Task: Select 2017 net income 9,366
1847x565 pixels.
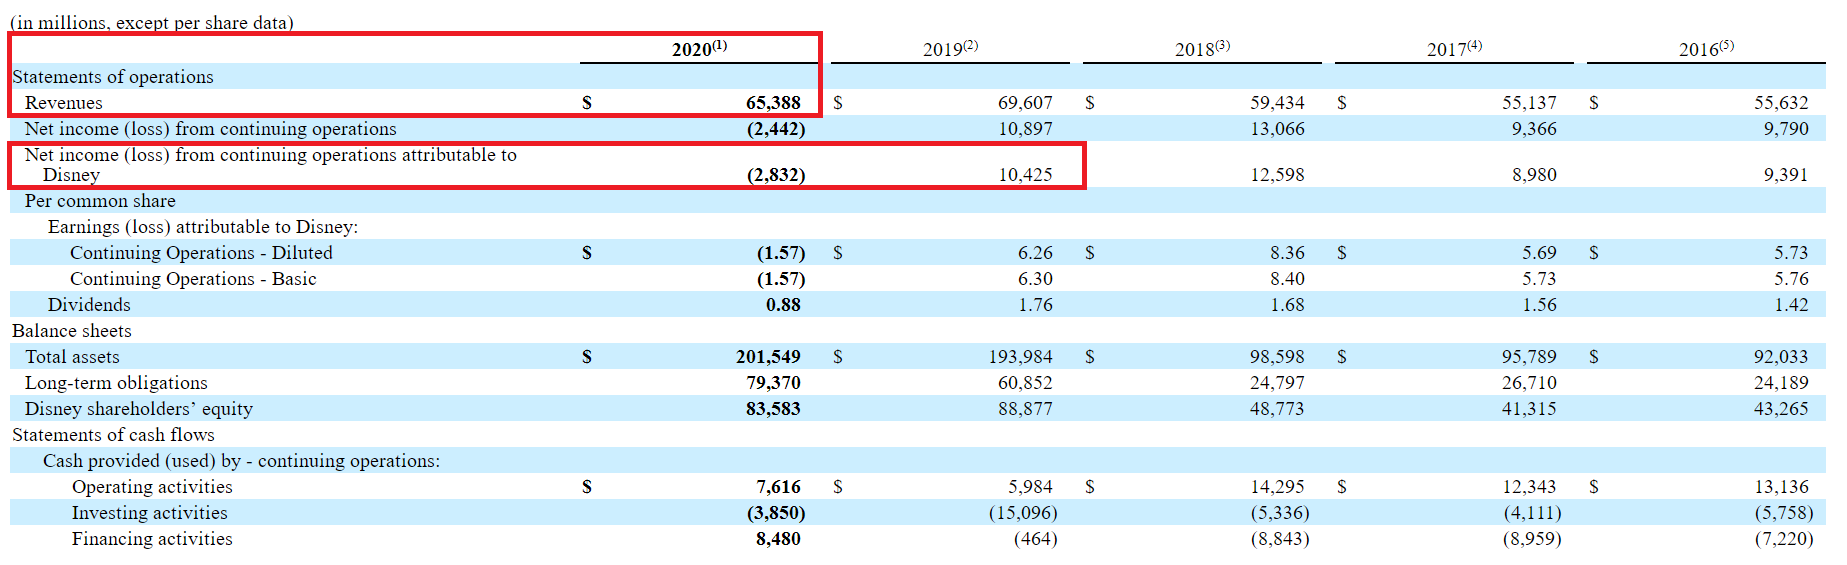Action: [x=1534, y=129]
